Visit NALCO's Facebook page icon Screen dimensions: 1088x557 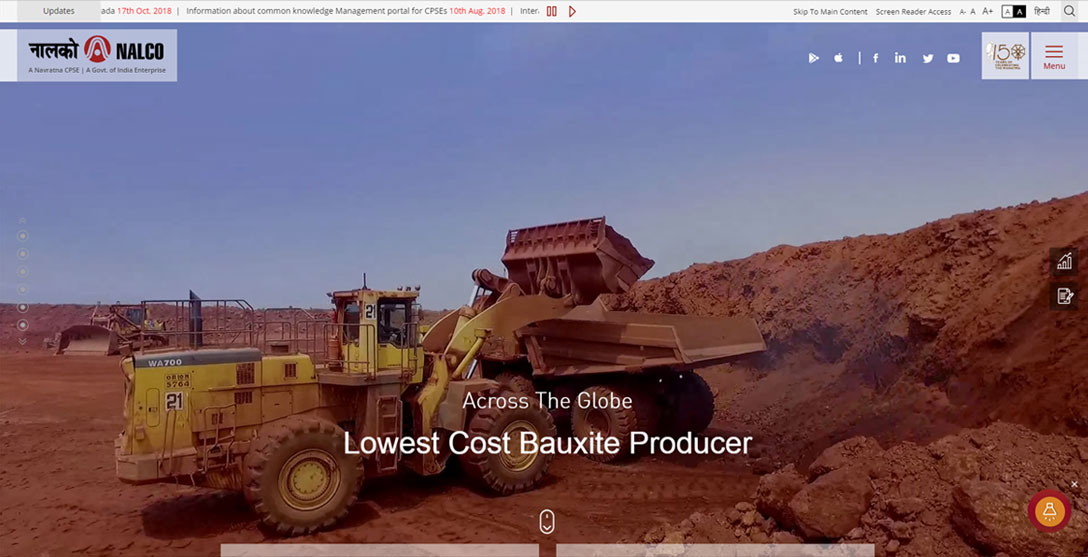pyautogui.click(x=876, y=58)
